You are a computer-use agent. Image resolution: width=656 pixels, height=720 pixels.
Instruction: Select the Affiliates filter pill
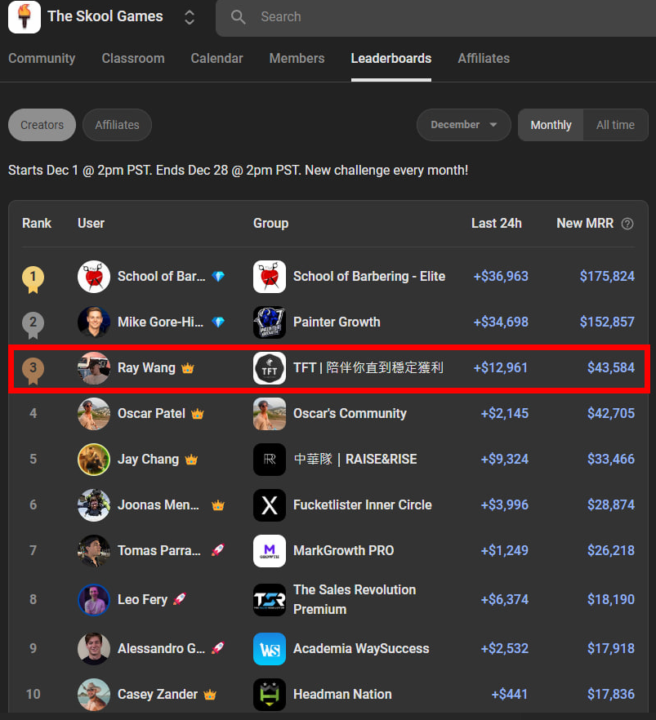coord(117,125)
